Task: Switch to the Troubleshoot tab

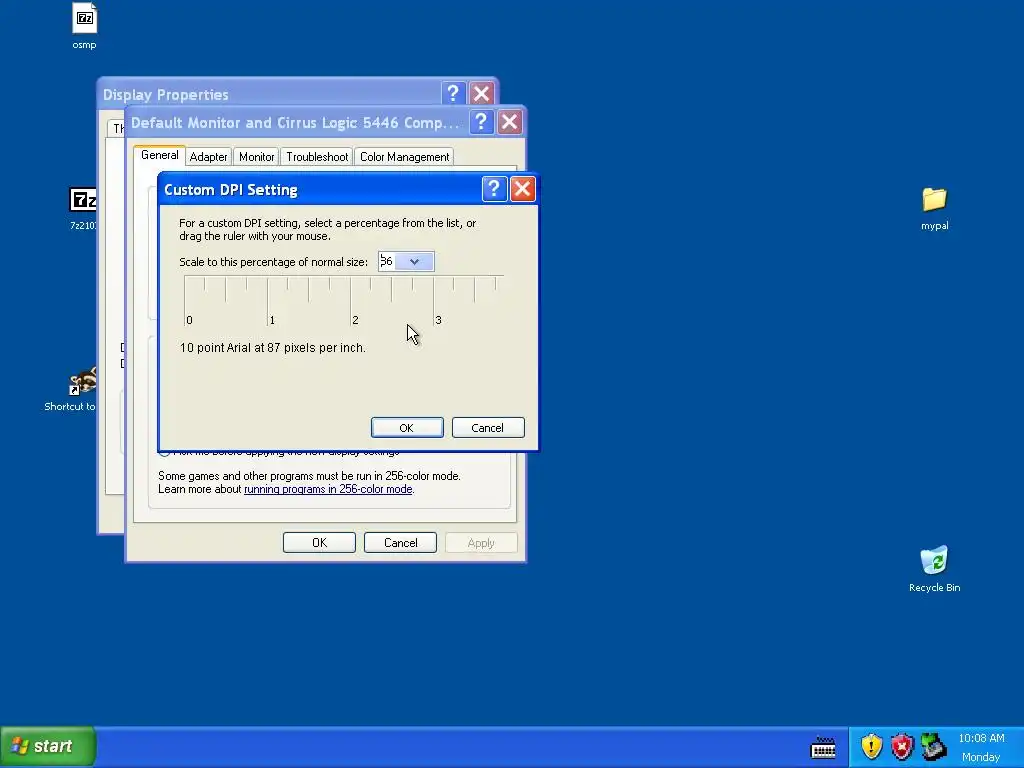Action: pyautogui.click(x=317, y=157)
